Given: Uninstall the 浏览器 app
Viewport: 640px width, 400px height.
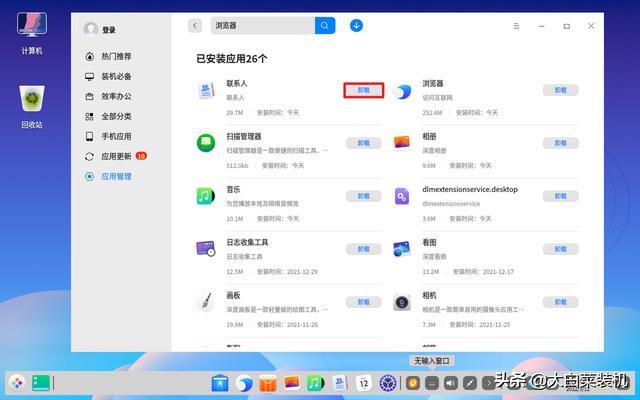Looking at the screenshot, I should (560, 90).
